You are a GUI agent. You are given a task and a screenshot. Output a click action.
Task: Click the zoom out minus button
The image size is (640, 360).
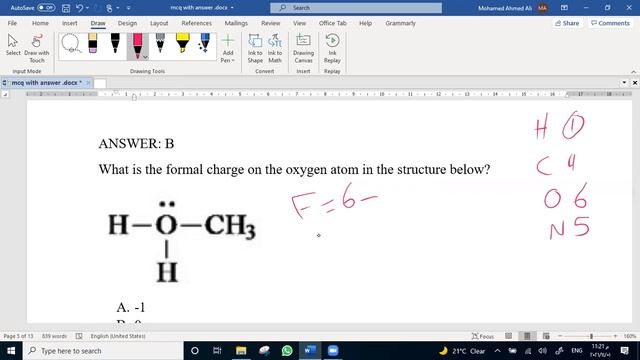(560, 336)
